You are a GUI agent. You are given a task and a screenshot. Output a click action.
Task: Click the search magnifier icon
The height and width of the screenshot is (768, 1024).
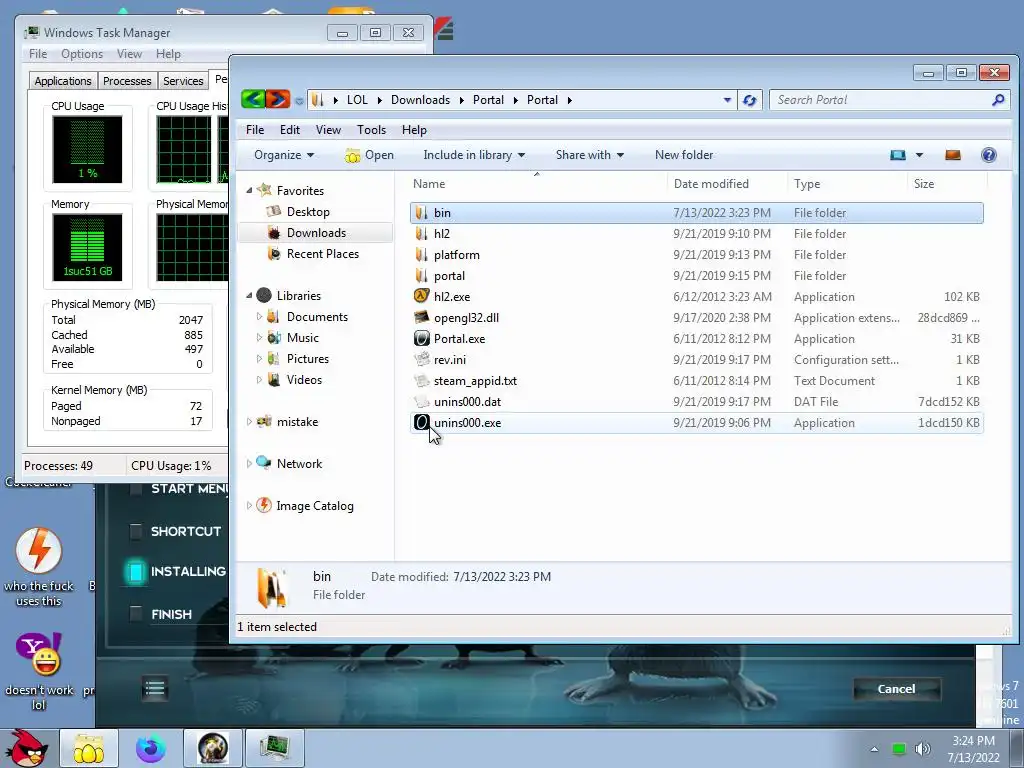(x=998, y=100)
